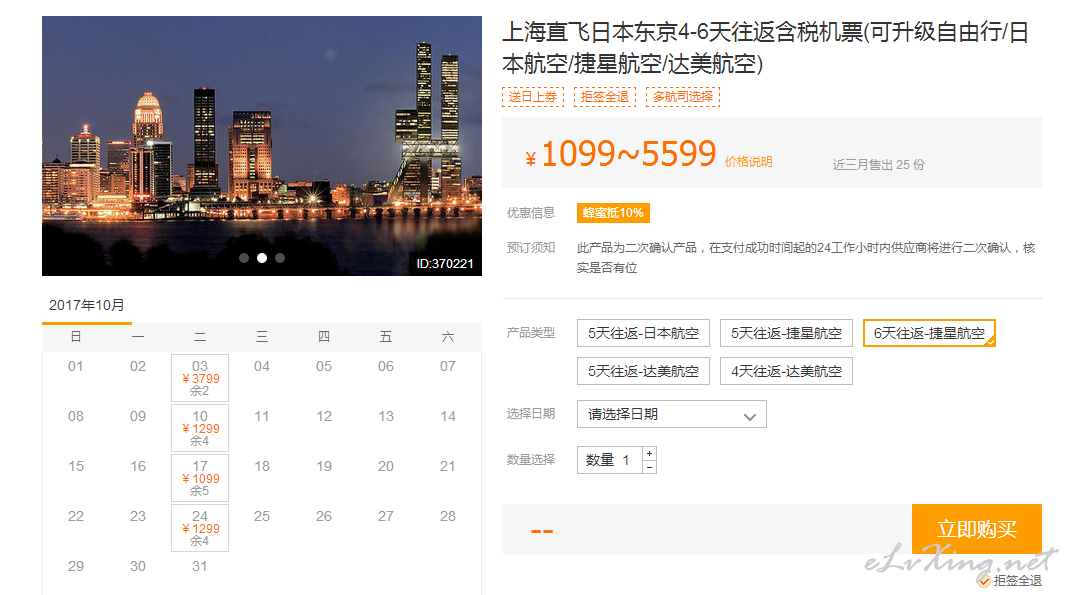
Task: Click calendar date 05
Action: (324, 367)
